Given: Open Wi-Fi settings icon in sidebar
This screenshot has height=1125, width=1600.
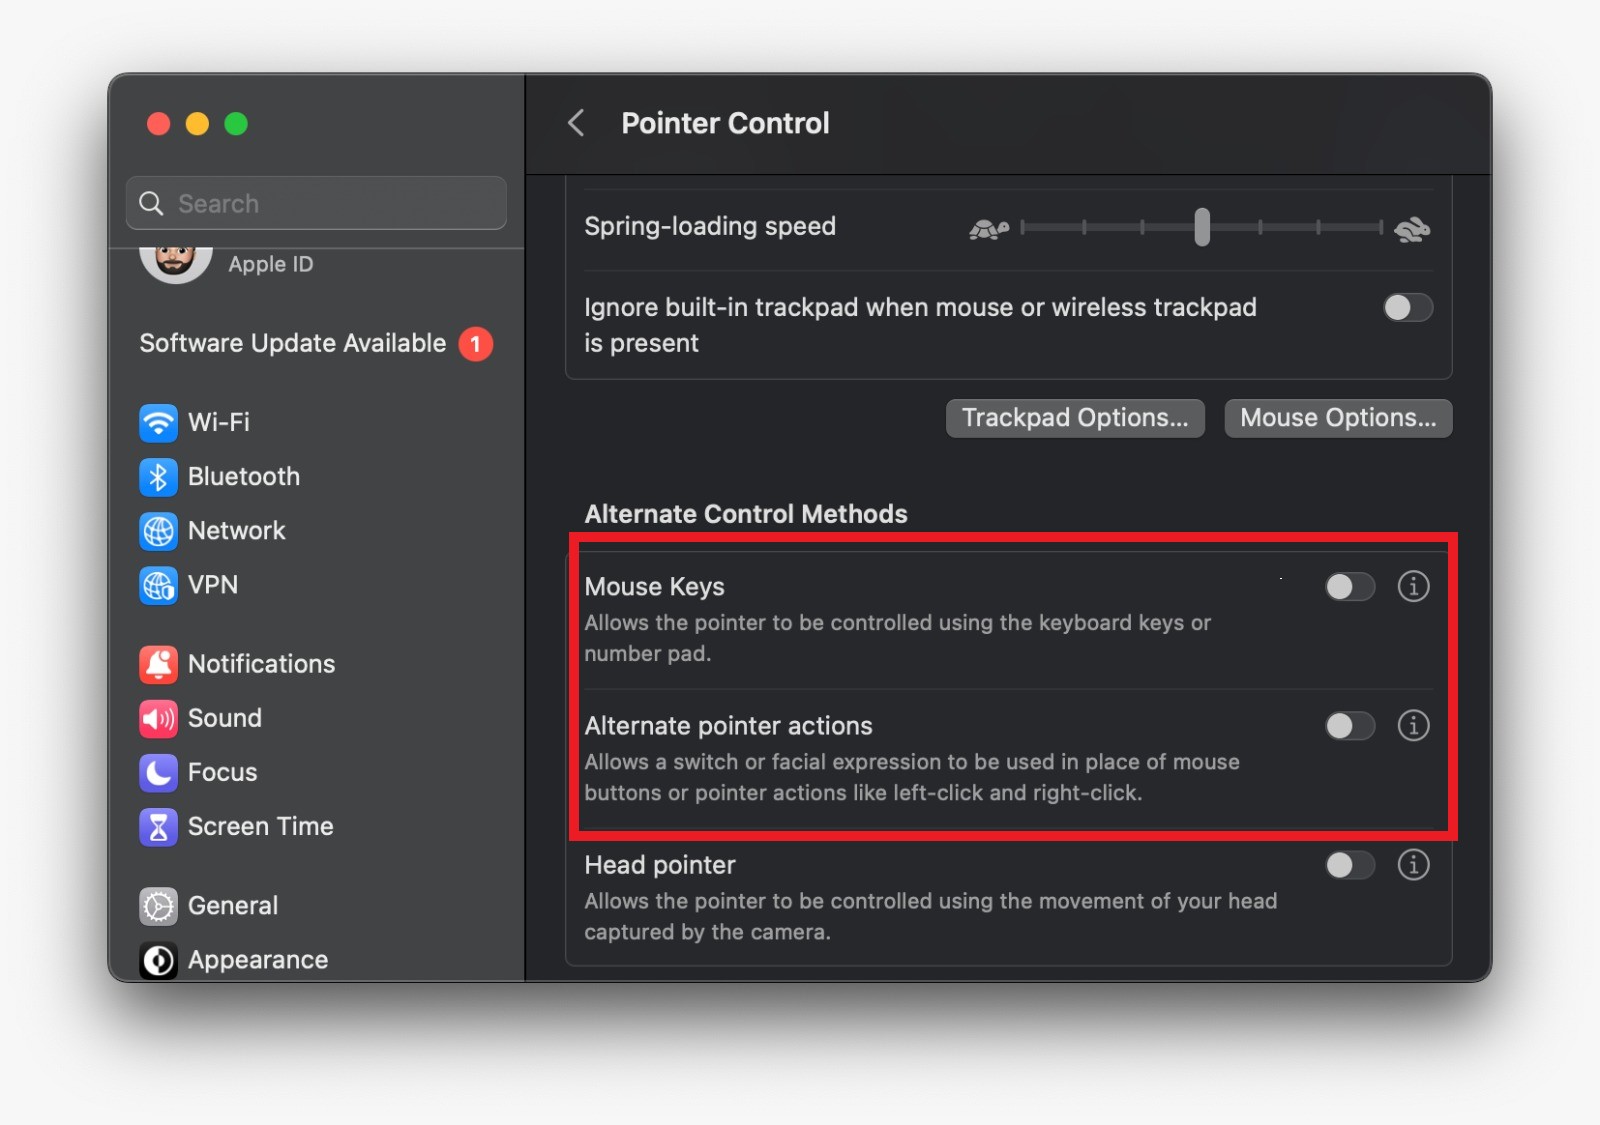Looking at the screenshot, I should [158, 423].
